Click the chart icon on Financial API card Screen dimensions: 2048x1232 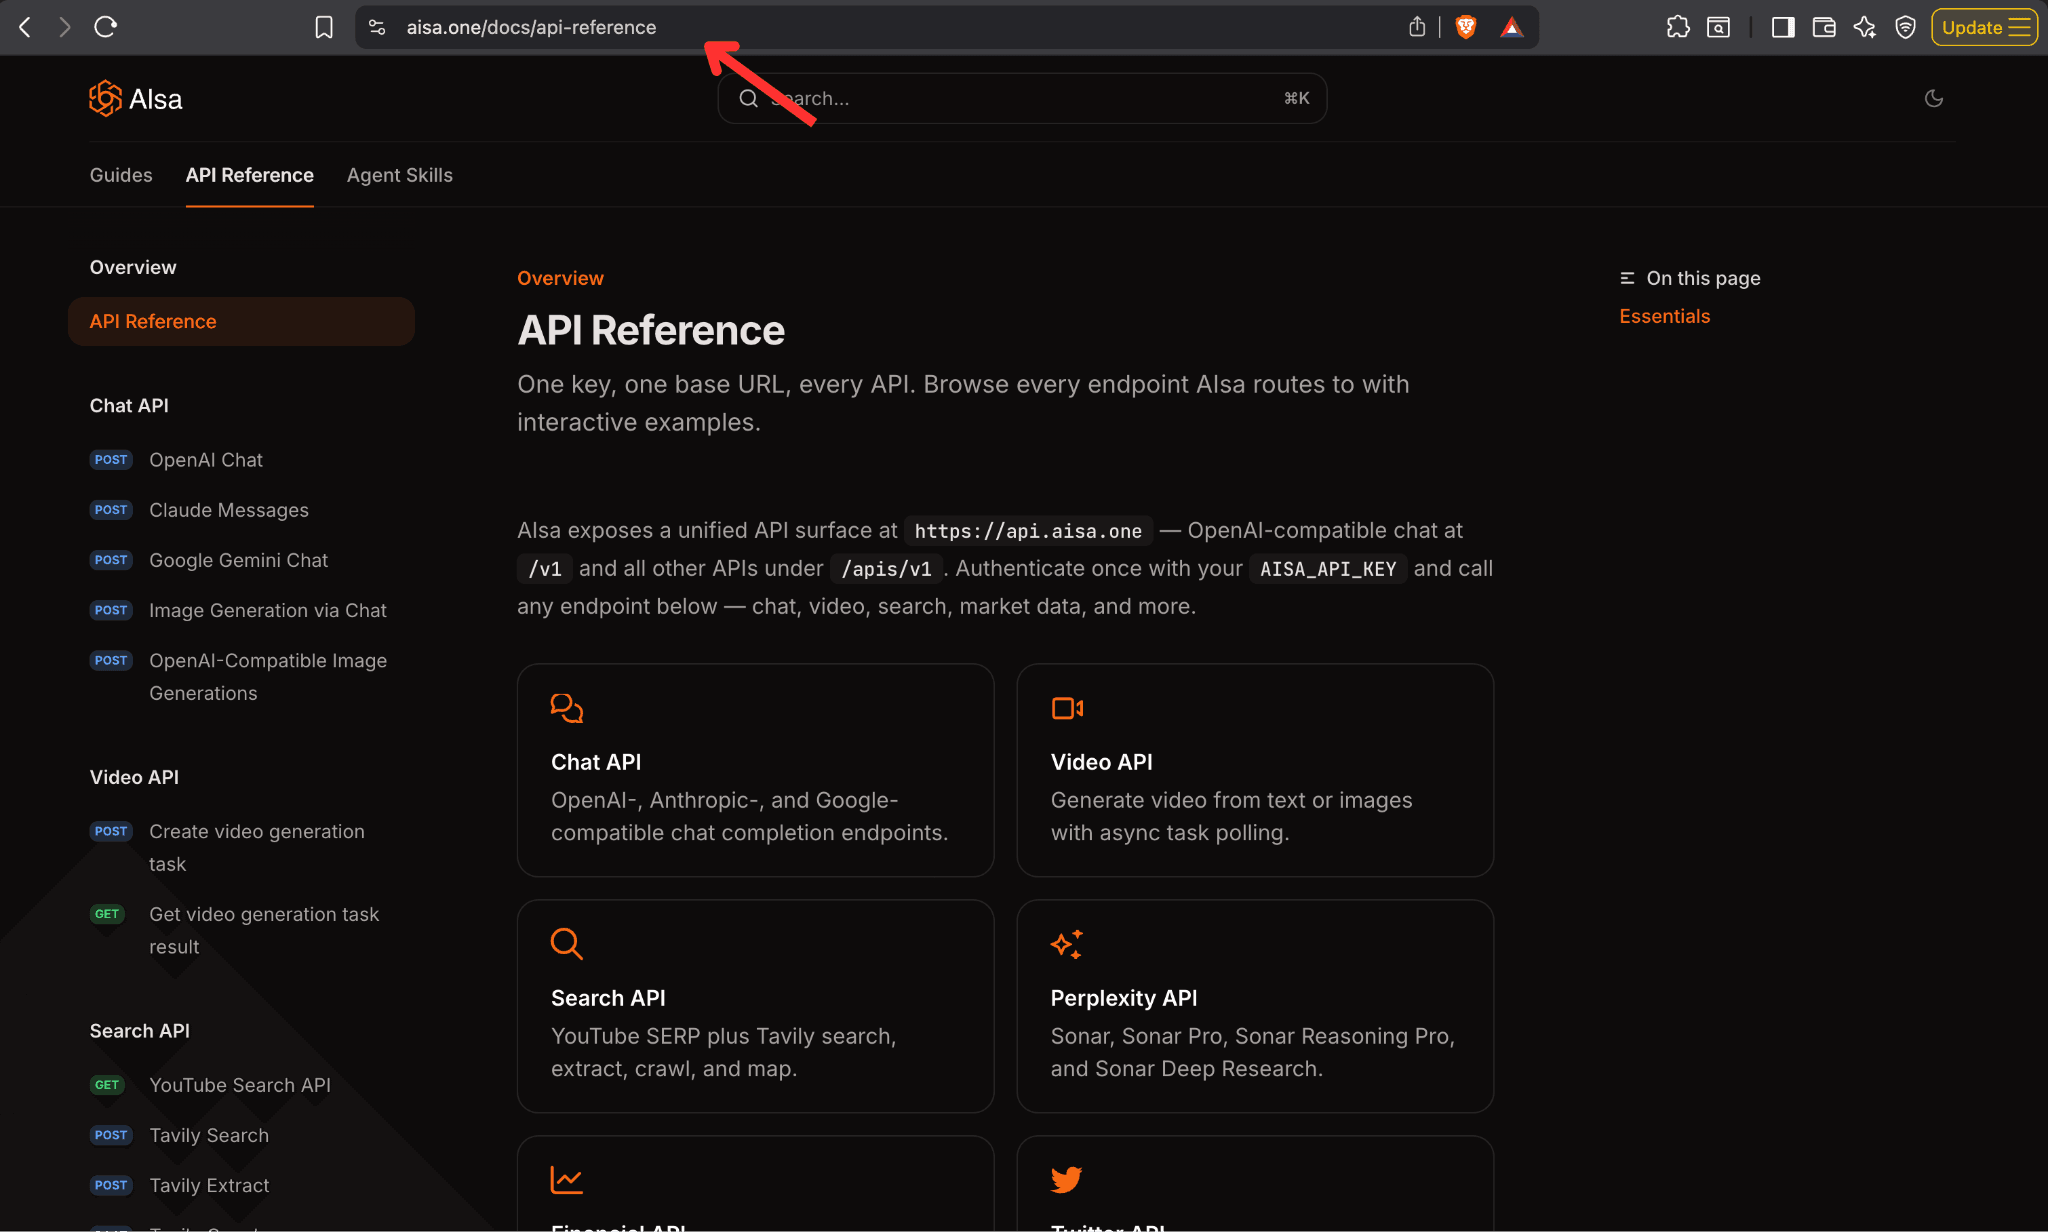click(x=567, y=1180)
